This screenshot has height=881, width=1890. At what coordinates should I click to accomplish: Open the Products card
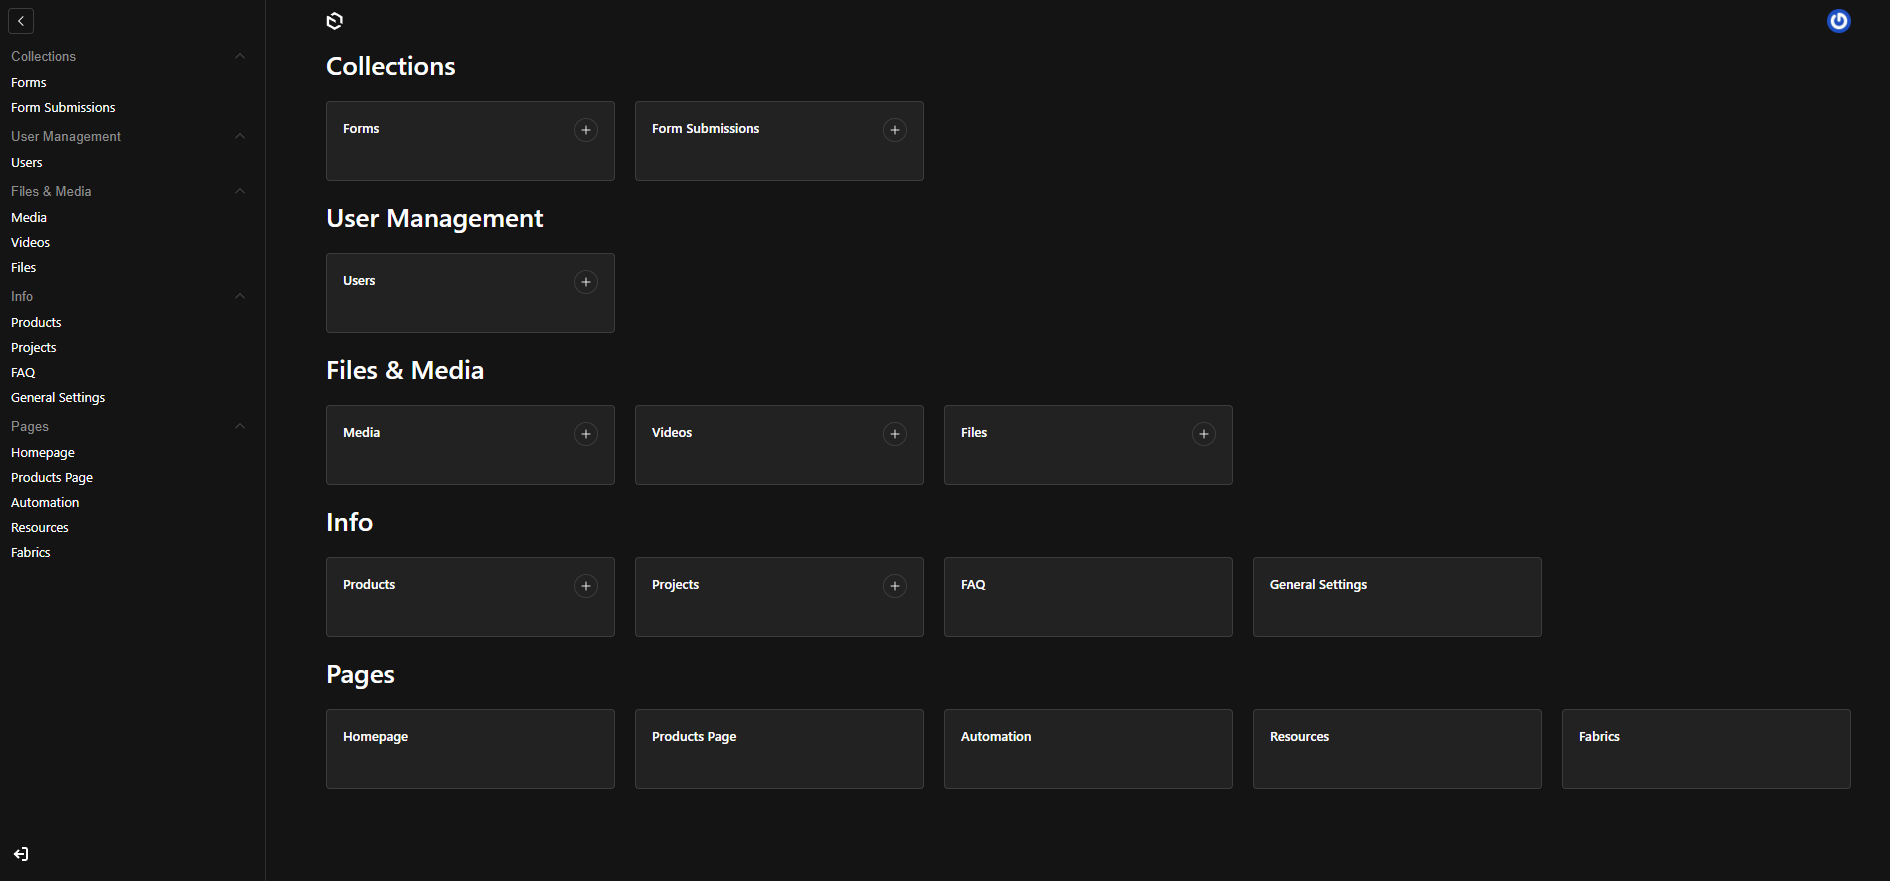470,597
